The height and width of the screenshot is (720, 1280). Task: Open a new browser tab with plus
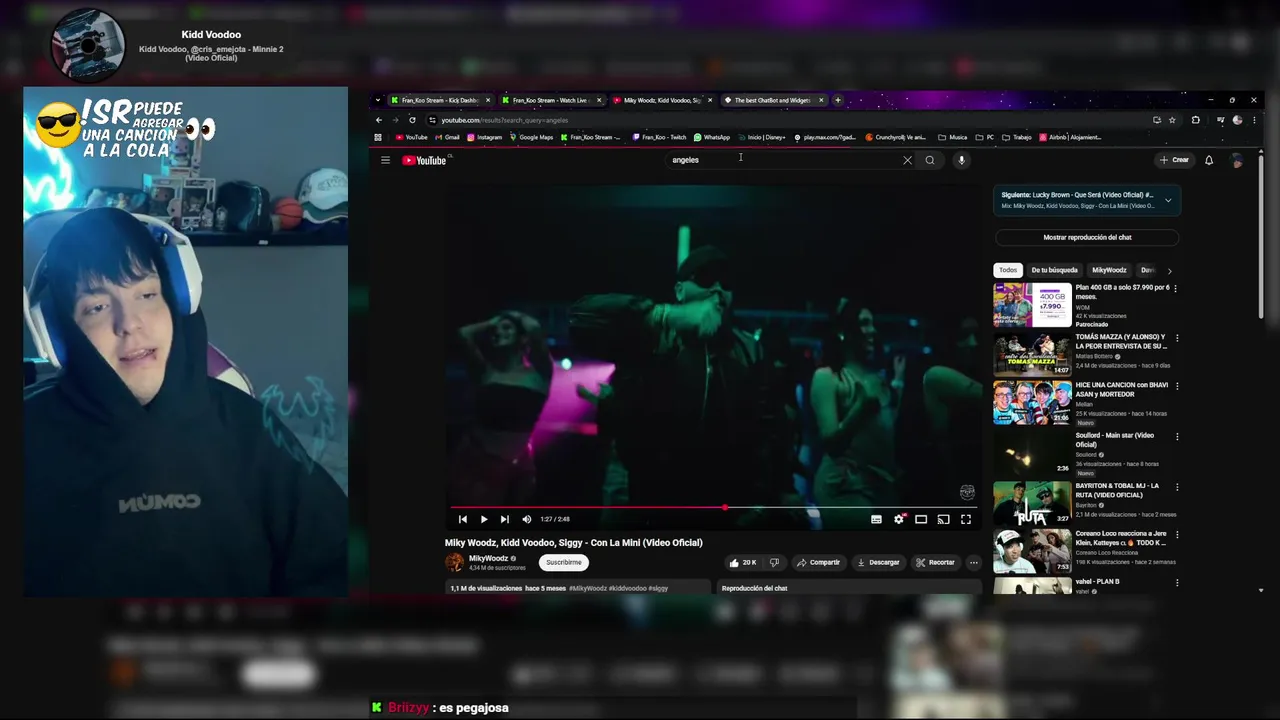[838, 100]
